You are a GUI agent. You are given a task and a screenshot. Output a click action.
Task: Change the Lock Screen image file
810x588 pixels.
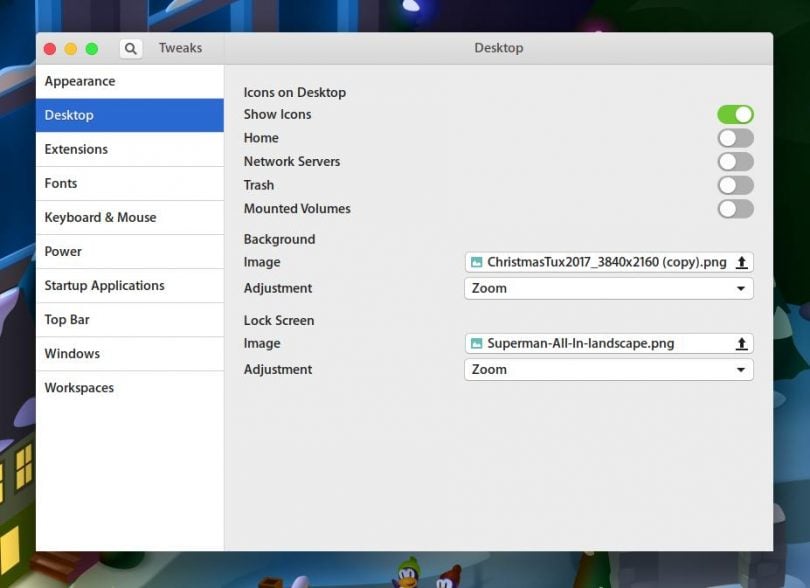point(600,343)
